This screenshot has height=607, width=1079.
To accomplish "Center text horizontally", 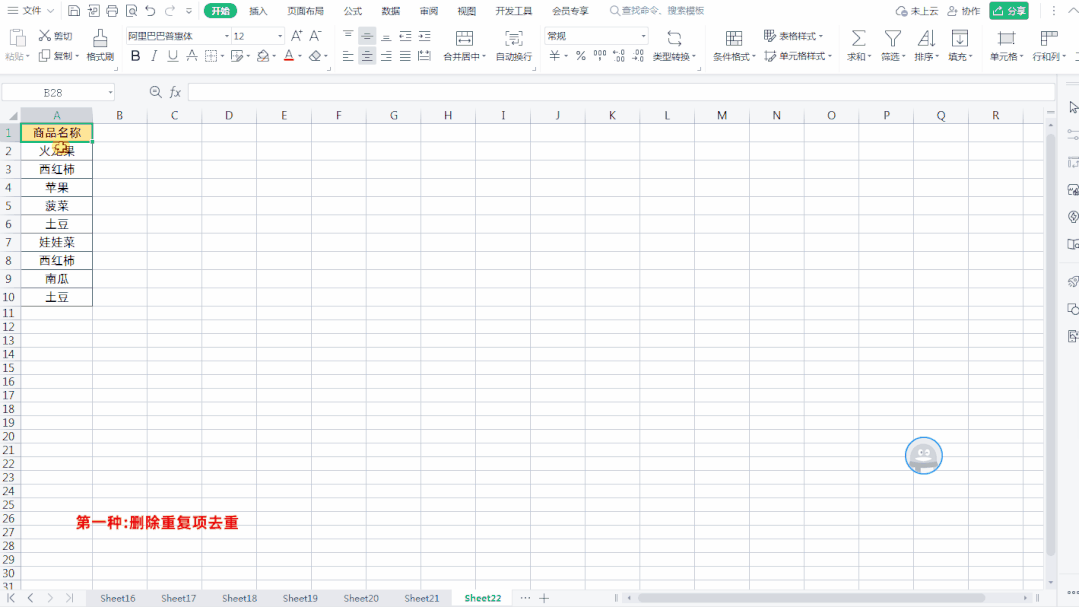I will click(367, 56).
